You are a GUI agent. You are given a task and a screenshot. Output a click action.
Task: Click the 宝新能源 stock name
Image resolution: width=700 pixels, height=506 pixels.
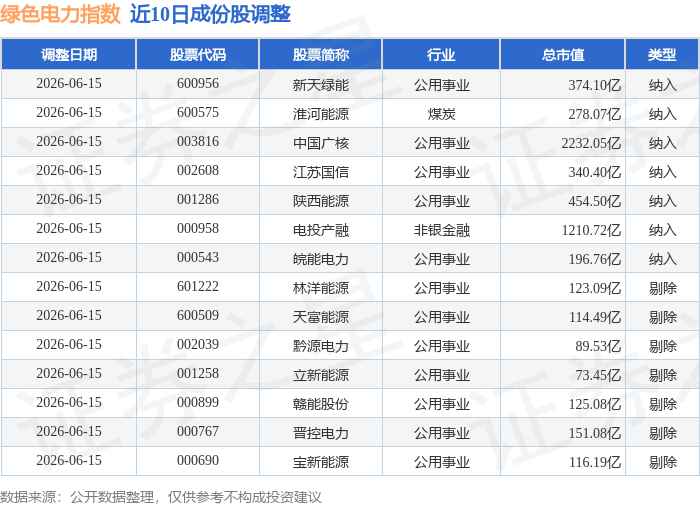(x=321, y=462)
